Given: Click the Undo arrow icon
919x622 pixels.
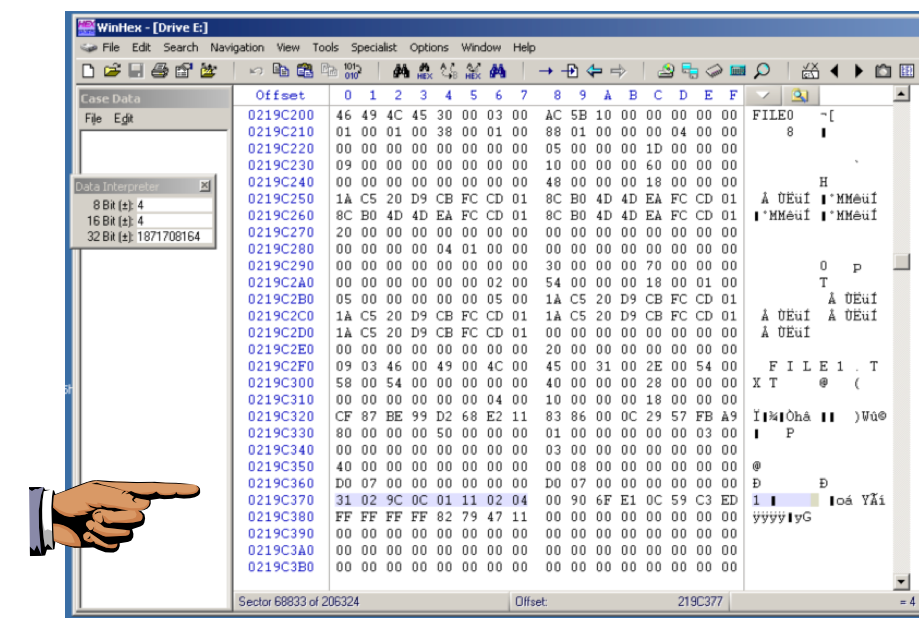Looking at the screenshot, I should tap(256, 71).
